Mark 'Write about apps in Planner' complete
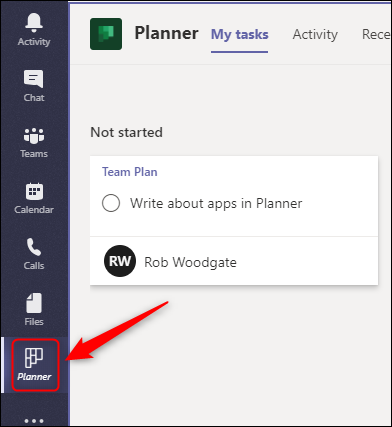The width and height of the screenshot is (392, 427). point(111,203)
